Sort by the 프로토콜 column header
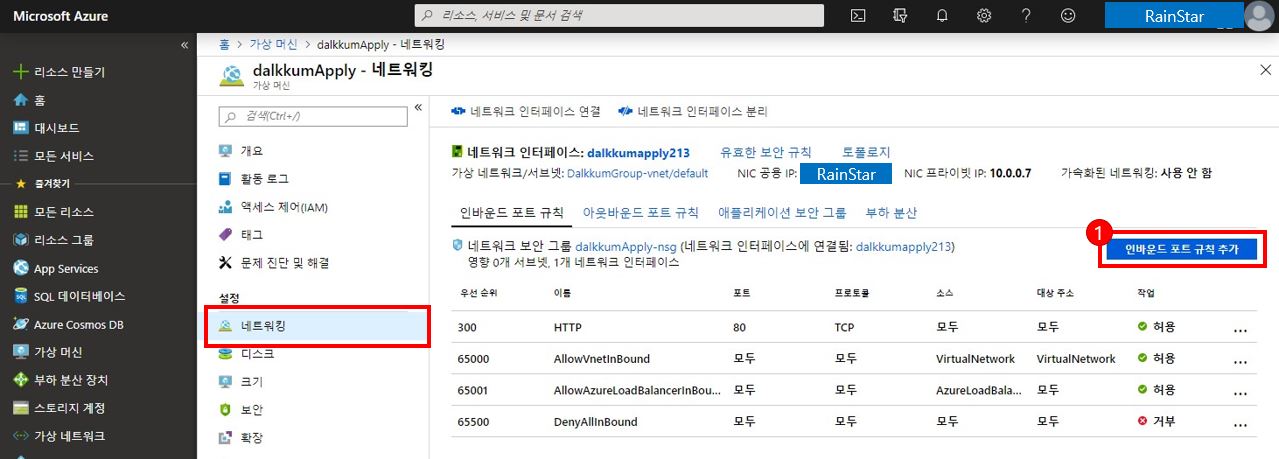This screenshot has height=459, width=1279. [x=852, y=294]
